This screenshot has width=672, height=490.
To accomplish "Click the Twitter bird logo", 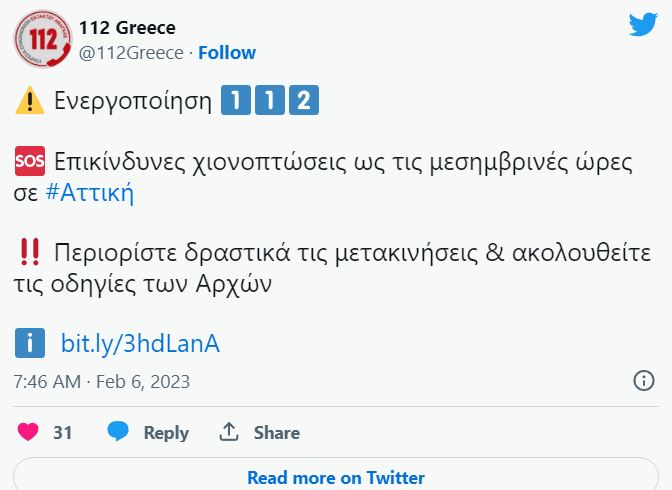I will point(643,25).
